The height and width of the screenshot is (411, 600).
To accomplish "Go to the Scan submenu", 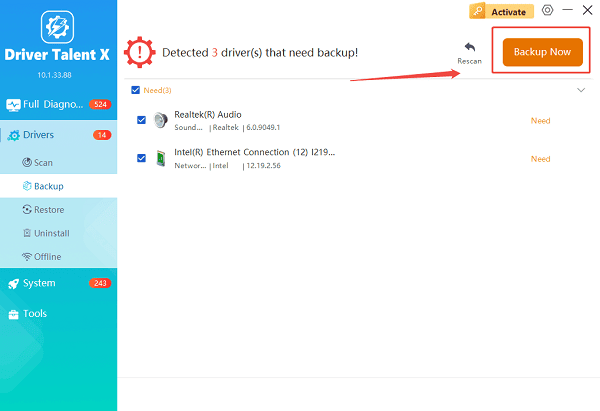I will [59, 162].
